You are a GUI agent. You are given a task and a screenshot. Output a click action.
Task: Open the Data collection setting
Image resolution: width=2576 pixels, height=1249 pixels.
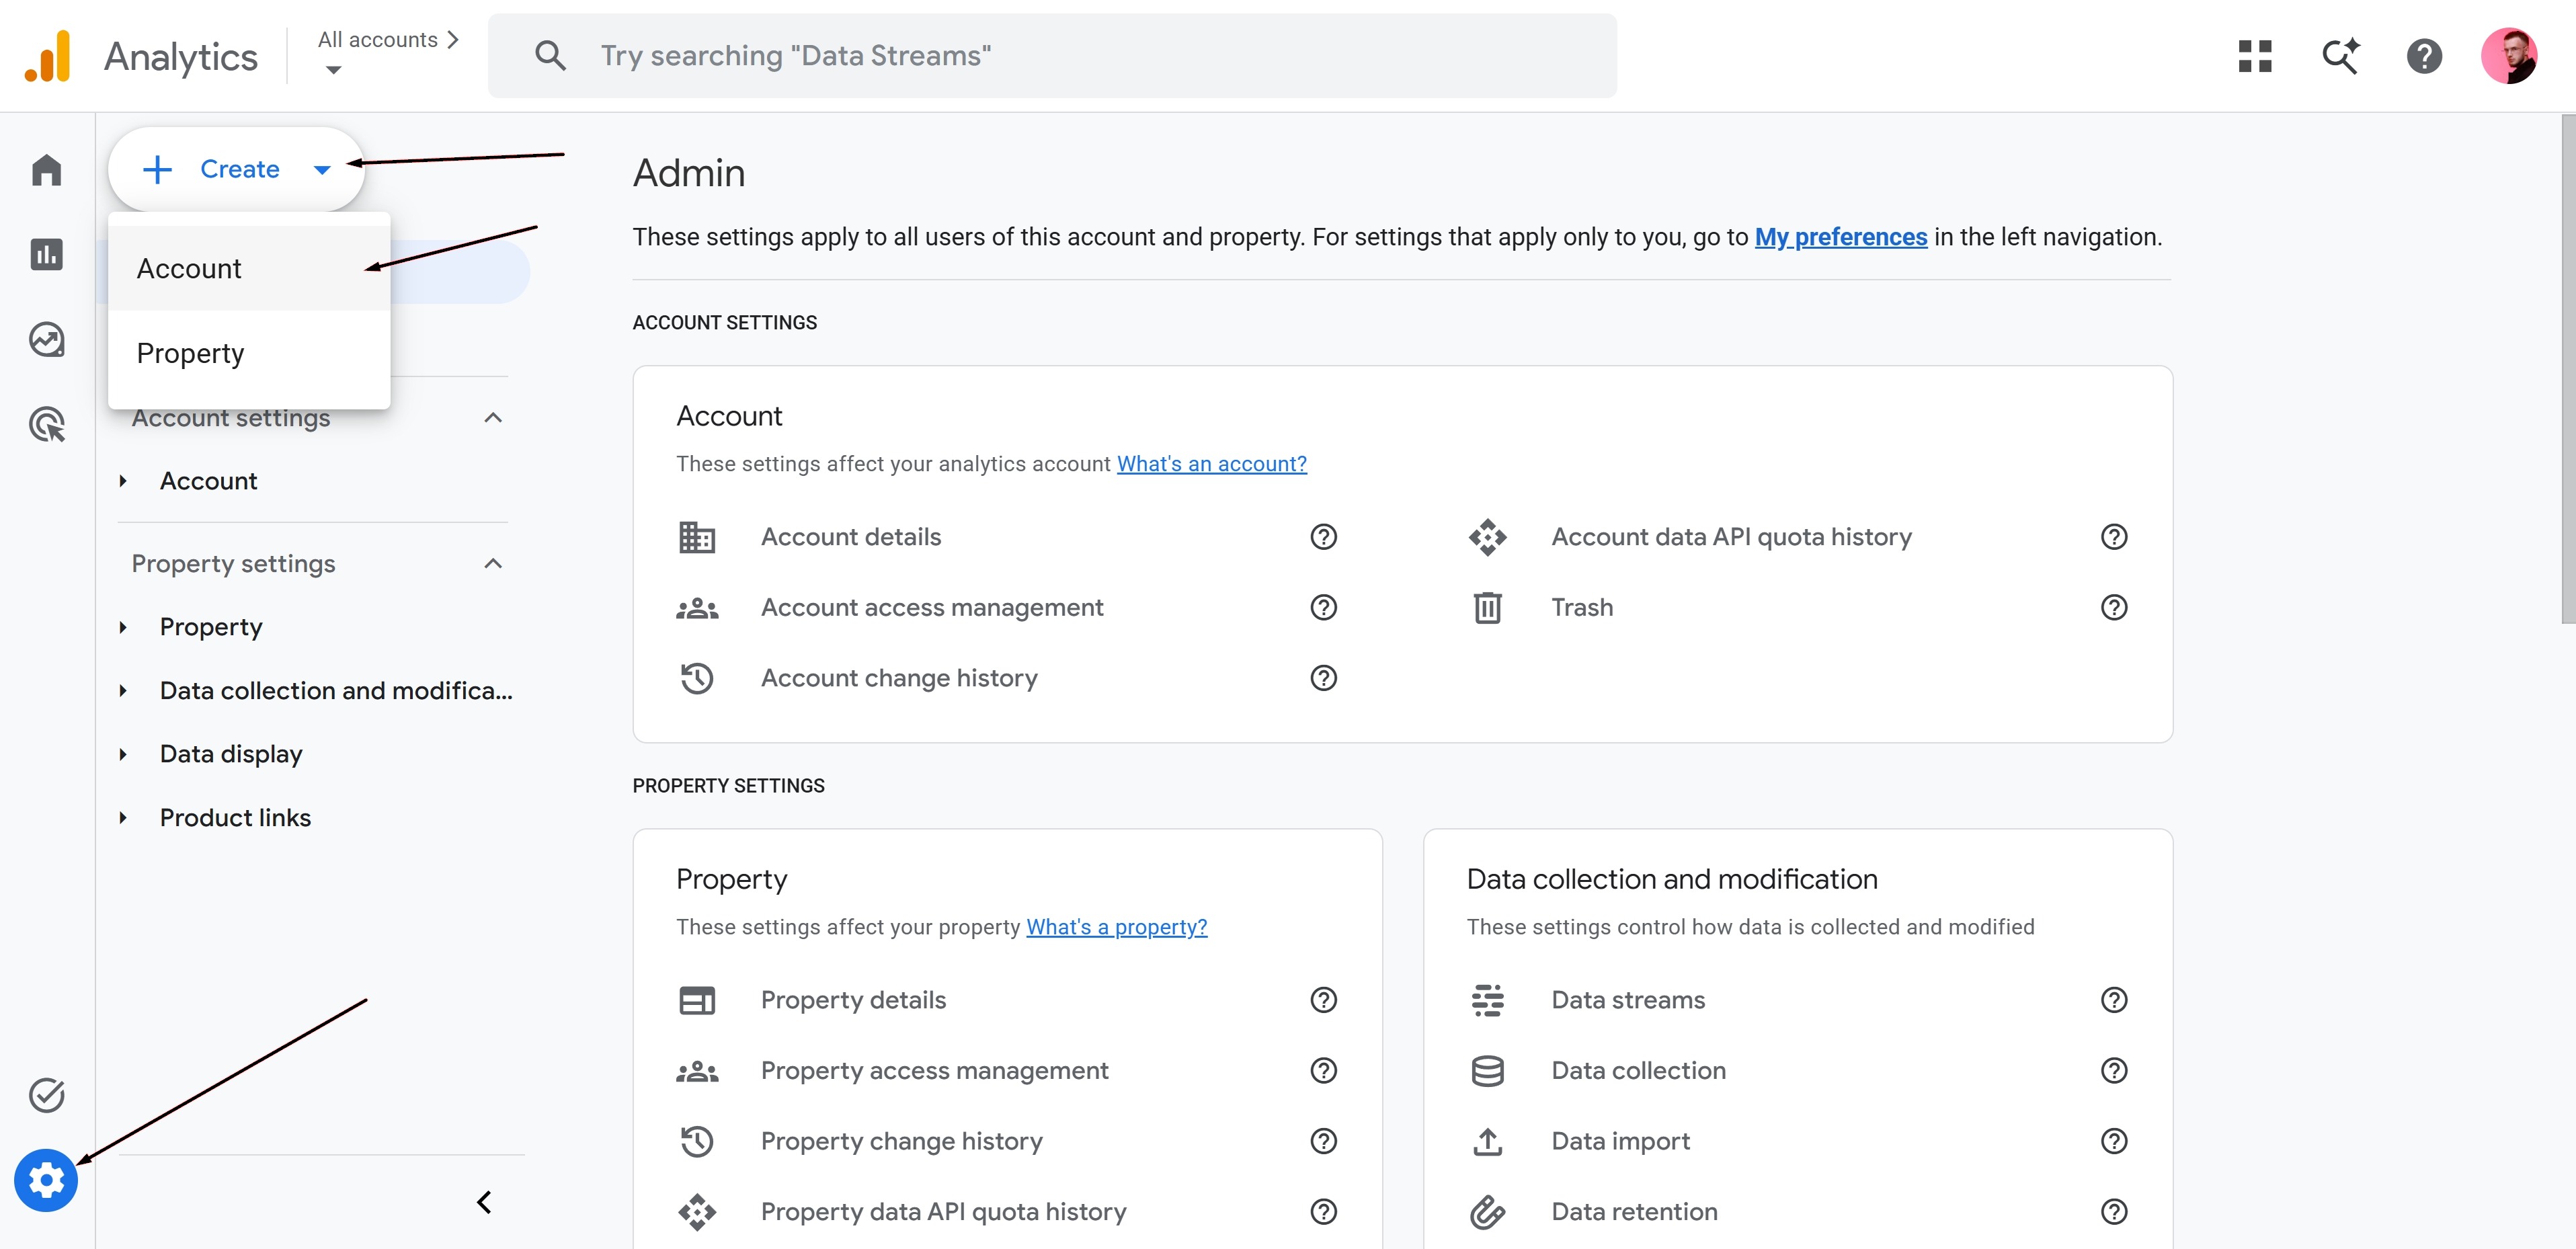[x=1638, y=1070]
